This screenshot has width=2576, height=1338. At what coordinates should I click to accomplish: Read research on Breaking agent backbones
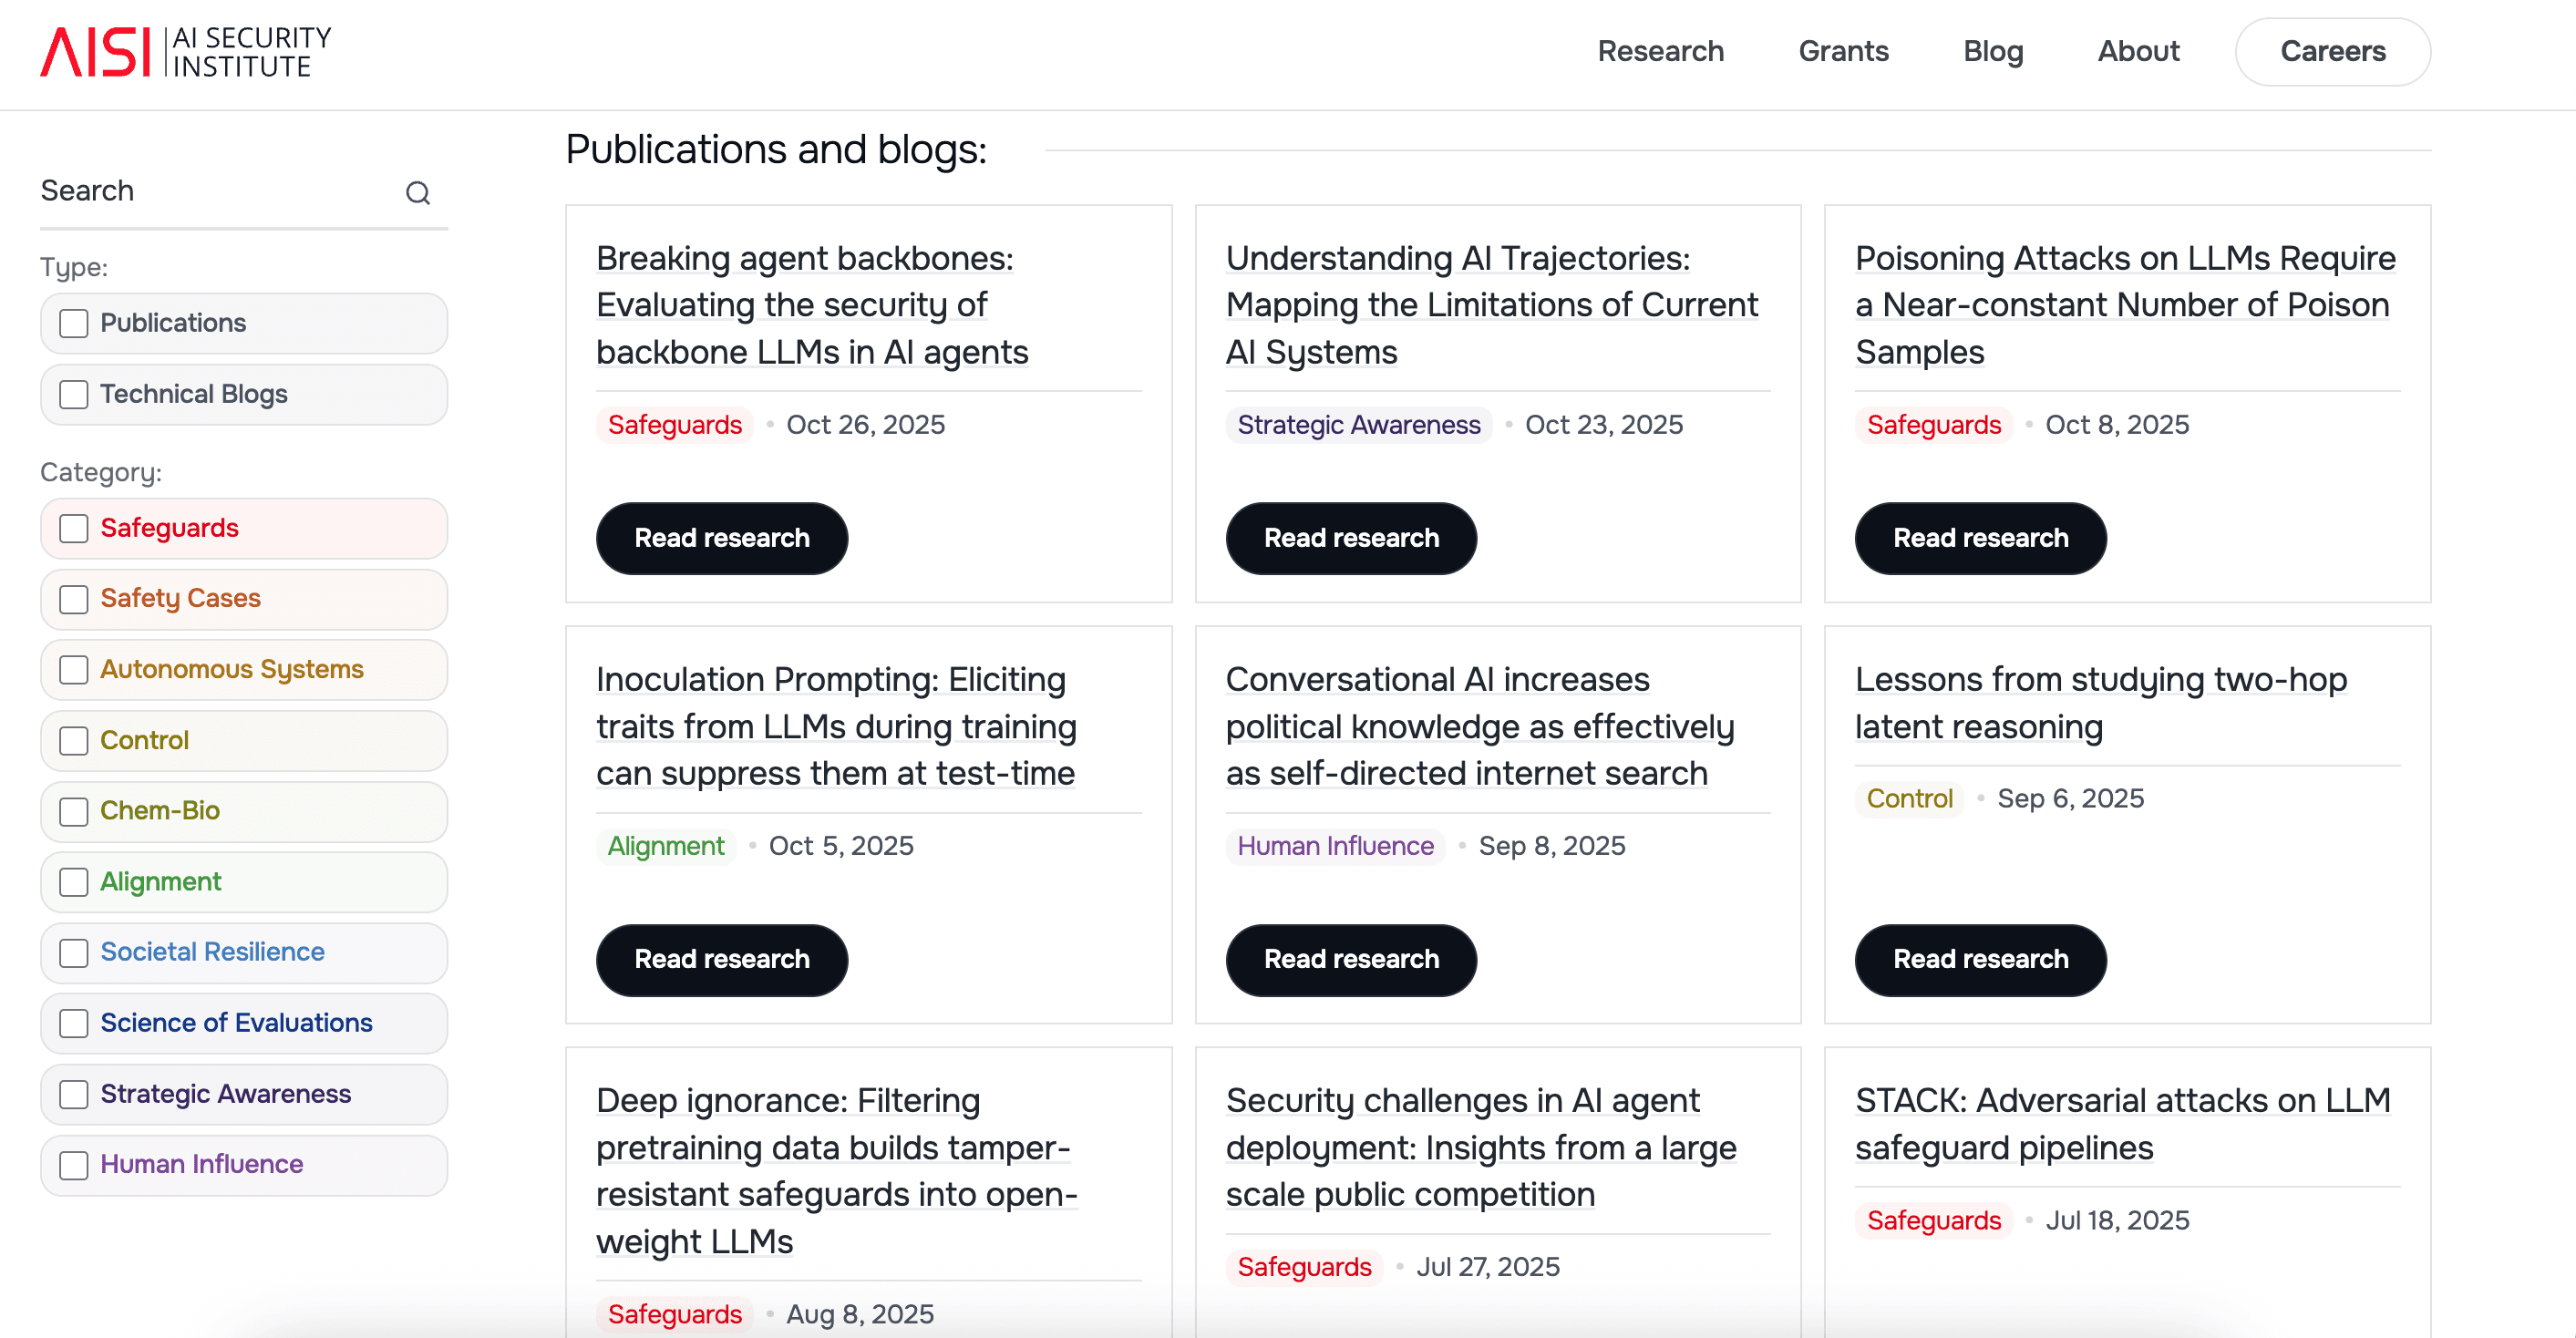pyautogui.click(x=721, y=538)
